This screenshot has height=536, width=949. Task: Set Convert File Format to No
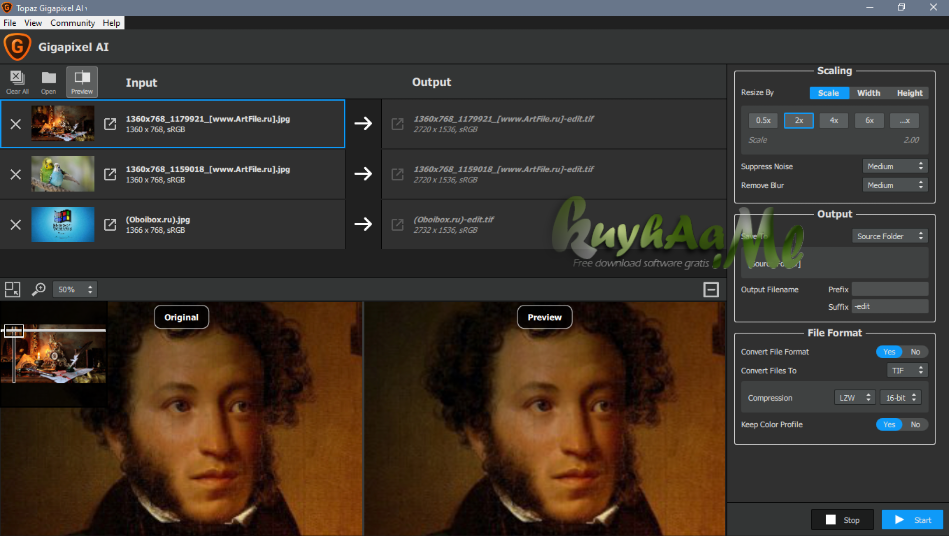915,352
